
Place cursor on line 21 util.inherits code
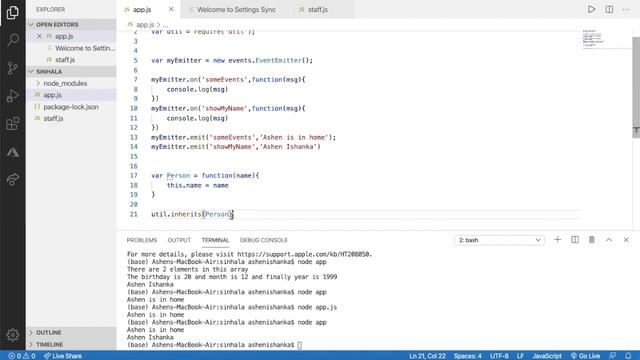click(192, 214)
